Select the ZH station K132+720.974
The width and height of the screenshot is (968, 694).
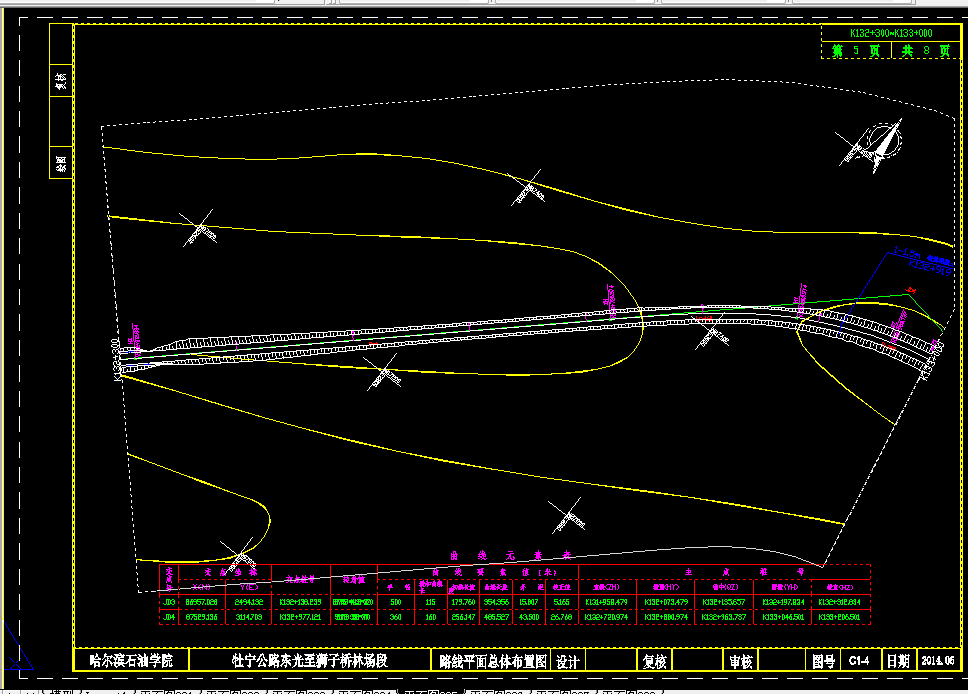pyautogui.click(x=606, y=617)
